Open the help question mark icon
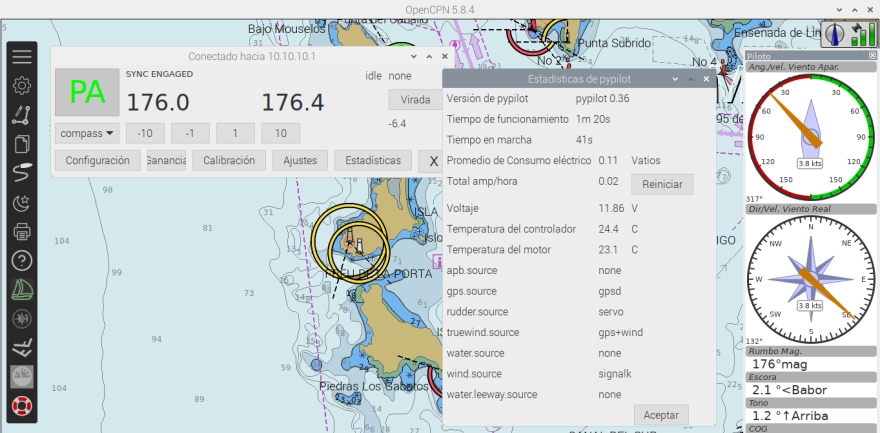The image size is (880, 433). tap(21, 261)
